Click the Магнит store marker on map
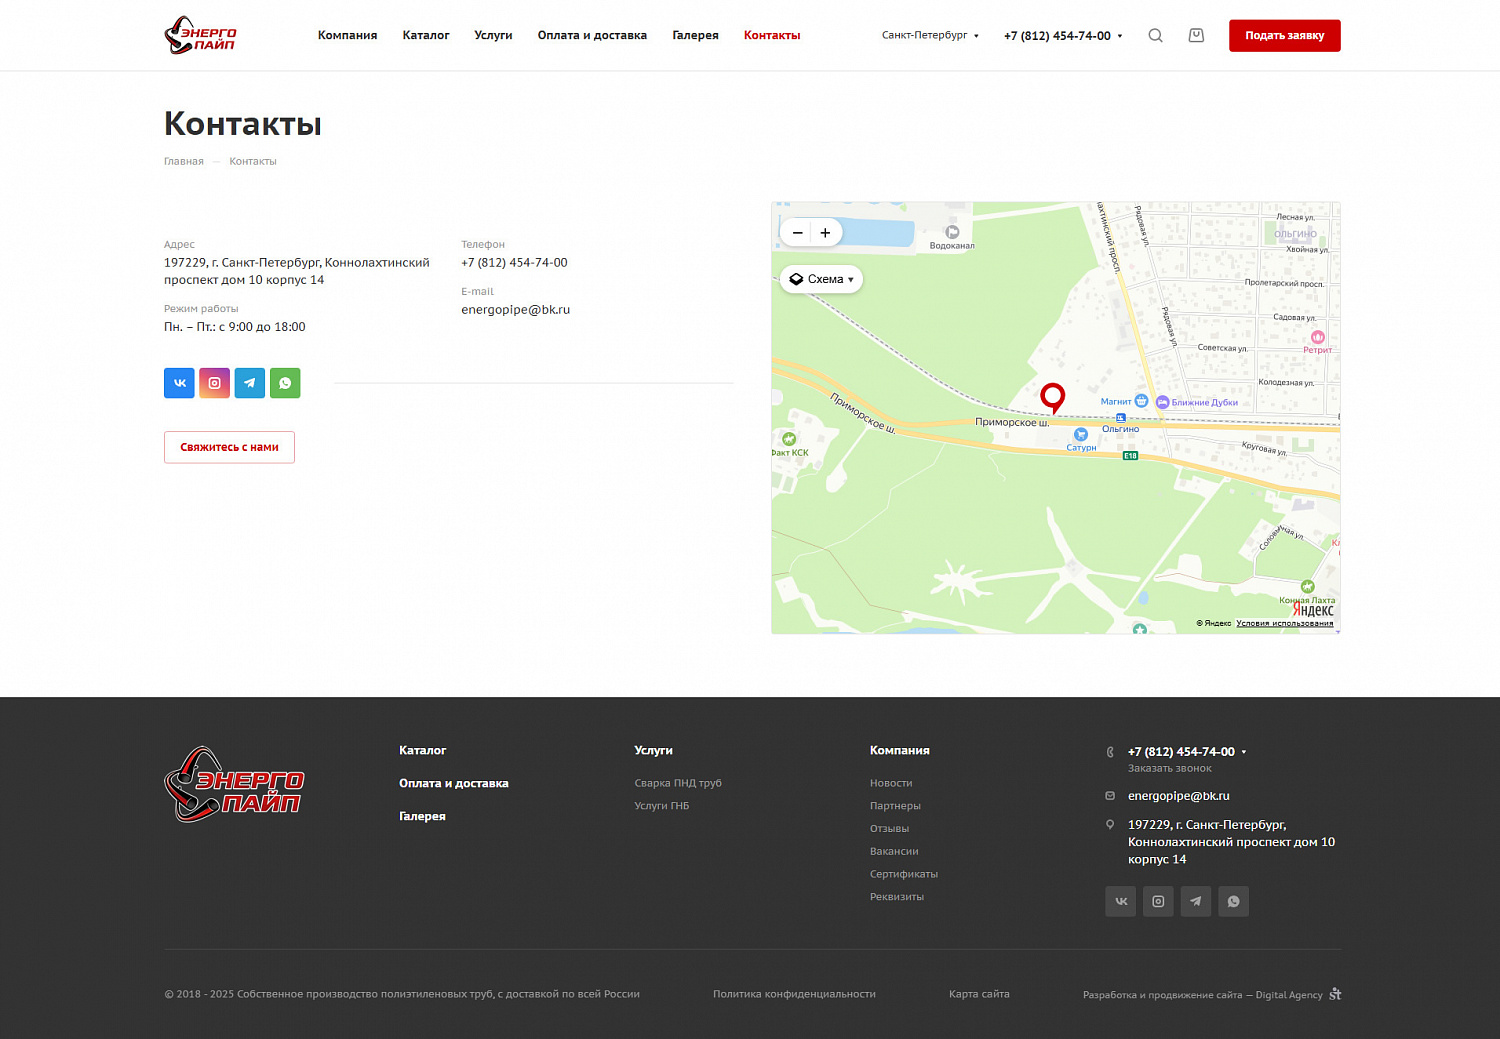 (1140, 401)
